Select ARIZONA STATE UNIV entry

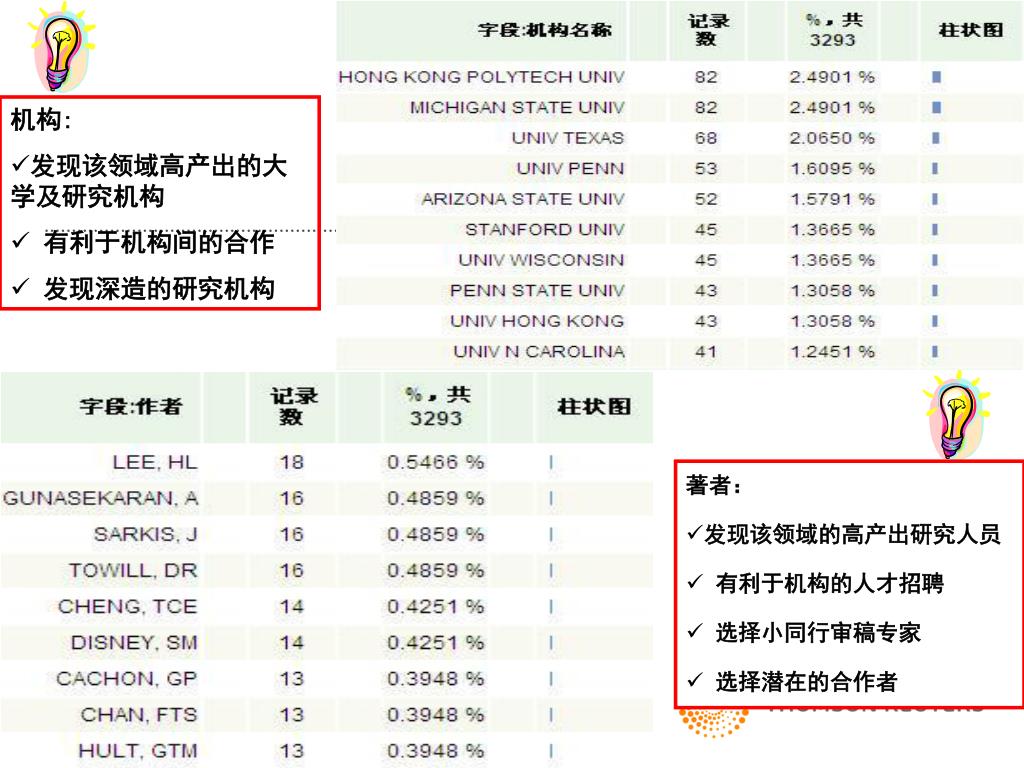pos(523,199)
